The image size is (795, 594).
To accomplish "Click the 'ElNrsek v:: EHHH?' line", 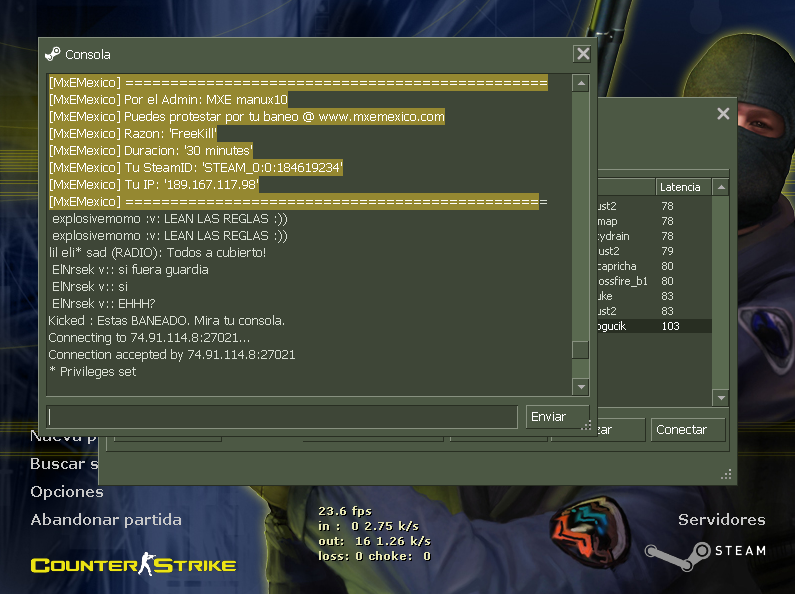I will coord(103,304).
